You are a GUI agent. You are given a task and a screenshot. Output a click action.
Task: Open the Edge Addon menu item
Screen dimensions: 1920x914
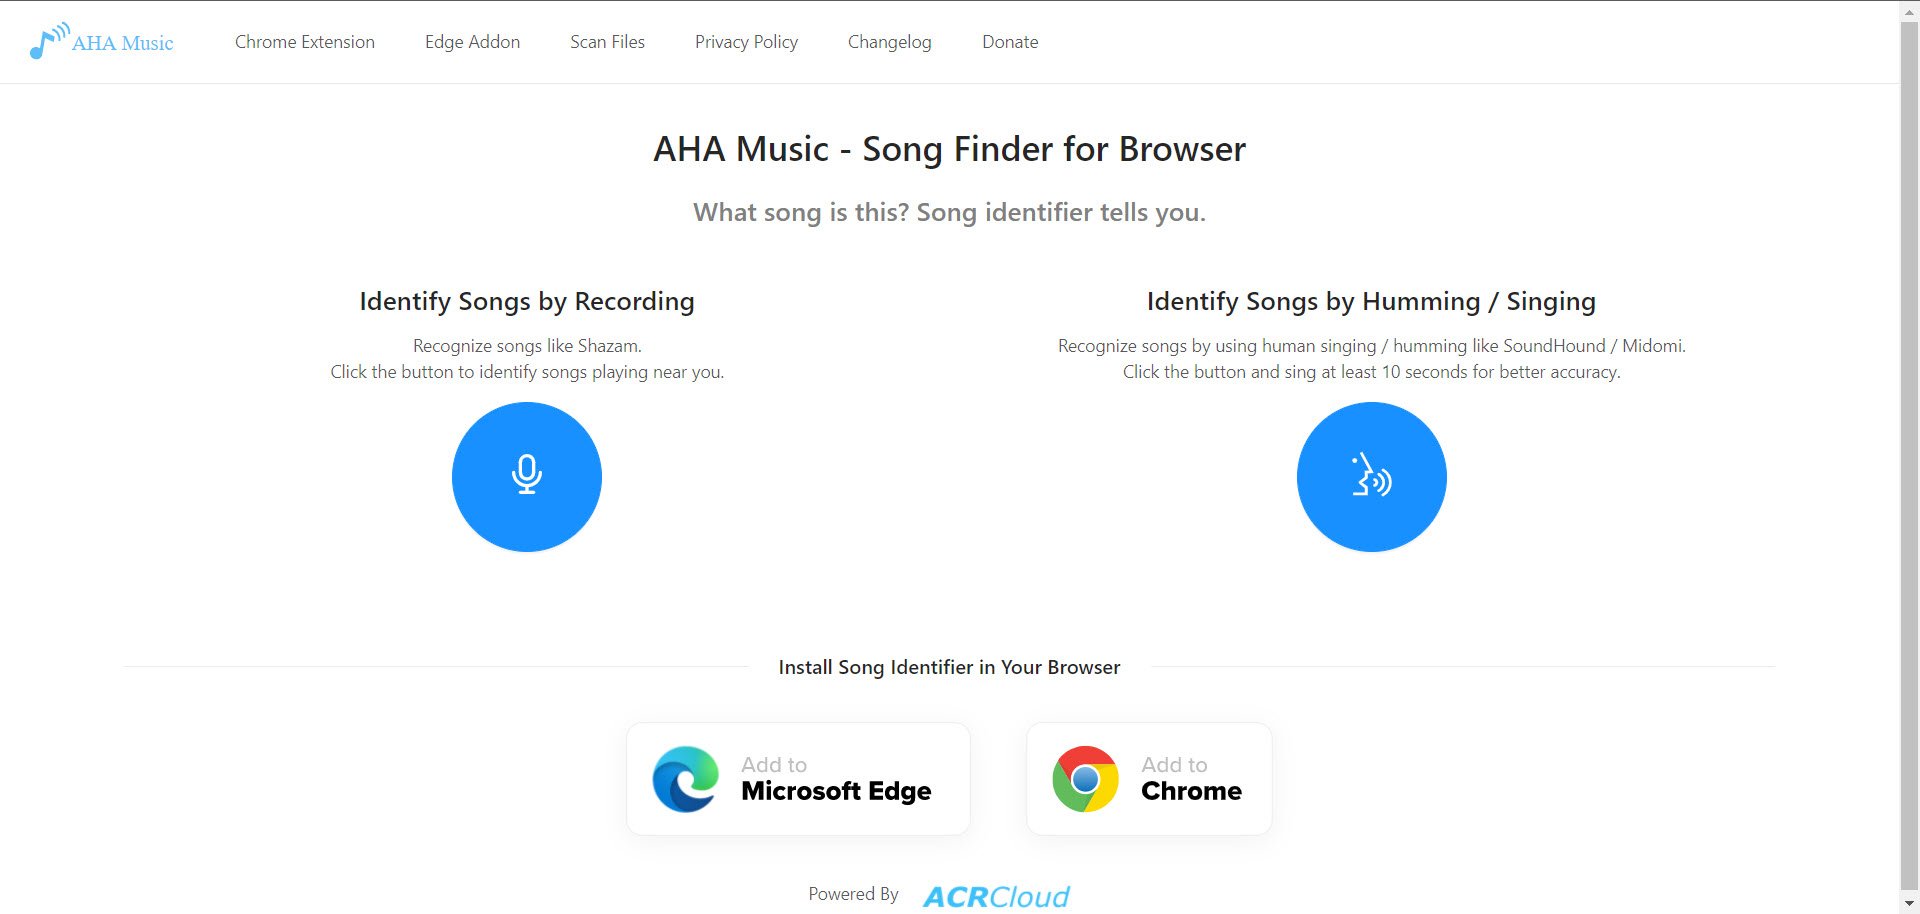472,41
